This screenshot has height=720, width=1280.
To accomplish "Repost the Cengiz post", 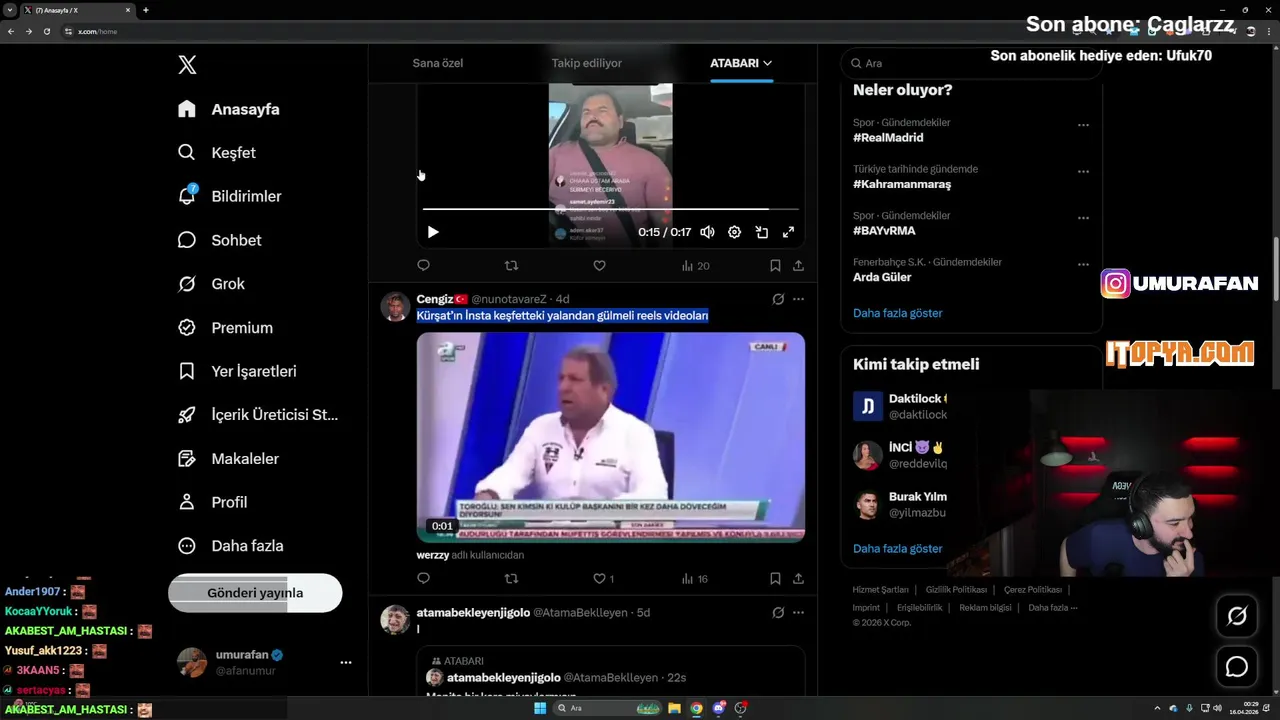I will click(x=511, y=578).
